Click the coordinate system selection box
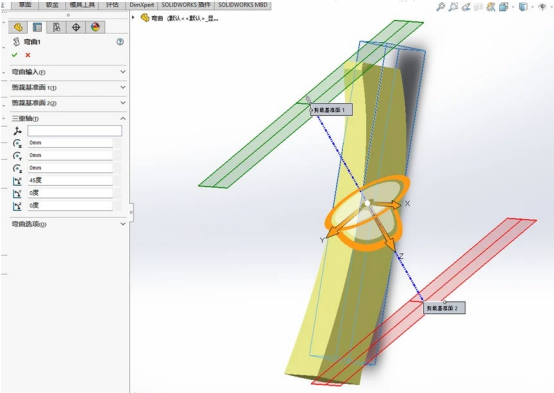This screenshot has width=554, height=393. tap(75, 131)
